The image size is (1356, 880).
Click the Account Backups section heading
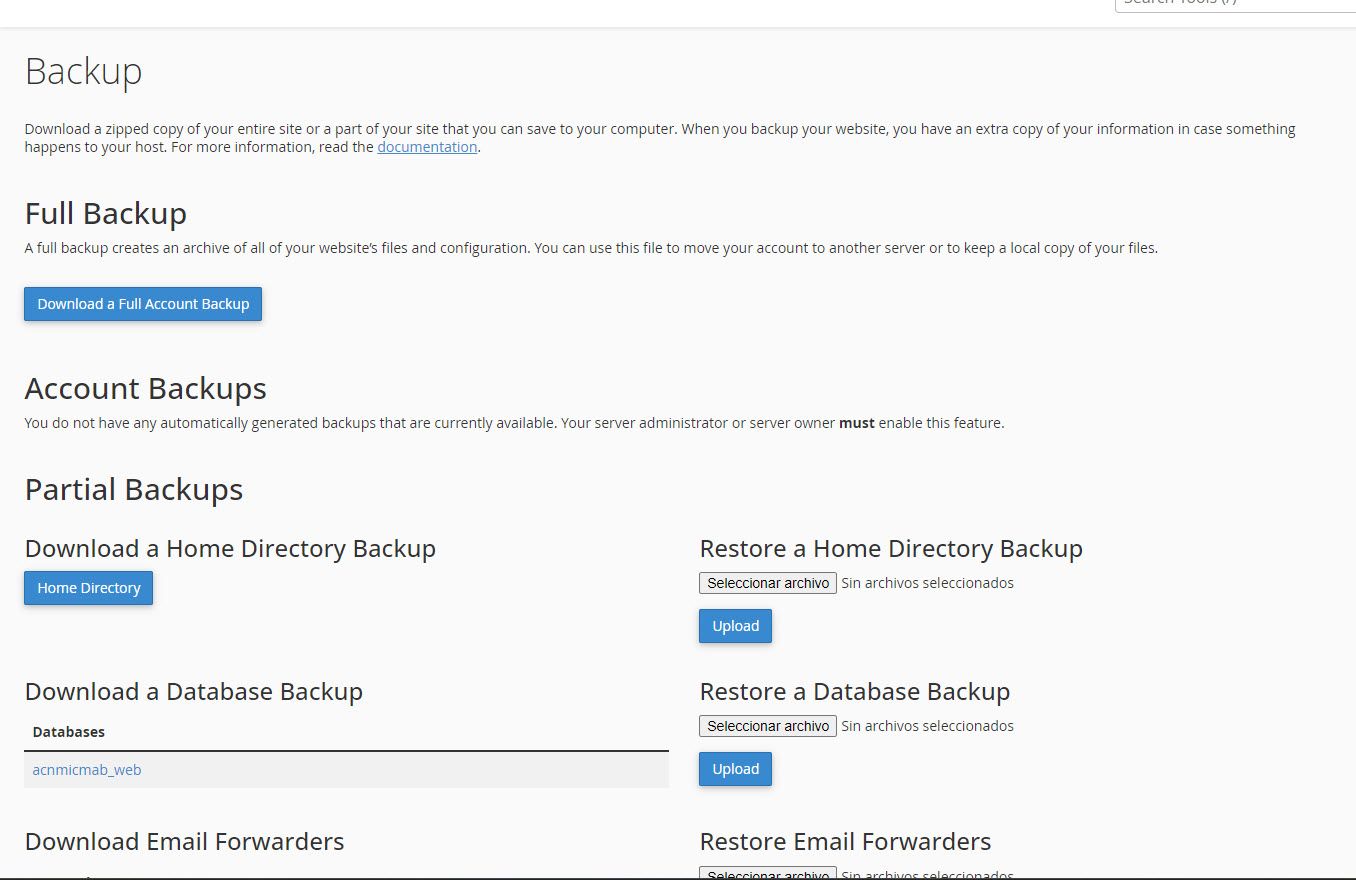146,388
